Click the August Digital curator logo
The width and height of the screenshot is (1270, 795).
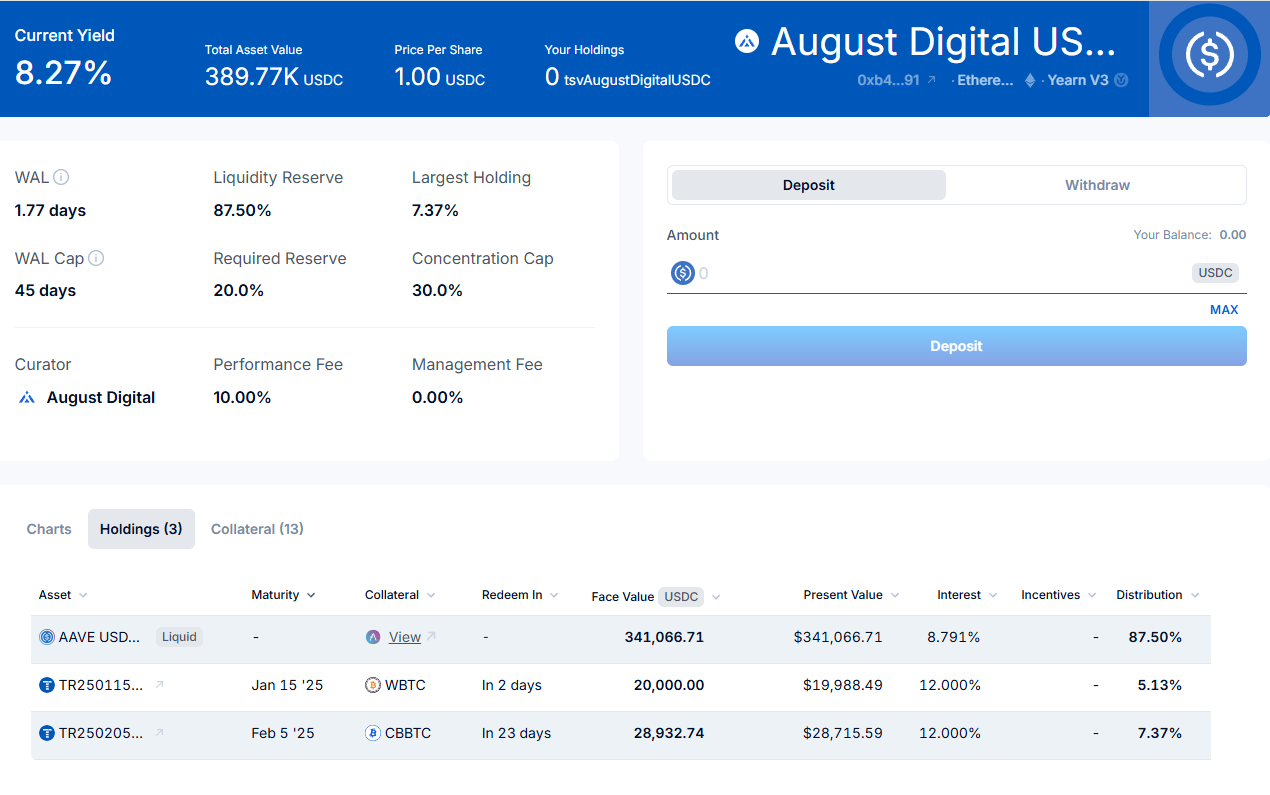click(x=27, y=398)
